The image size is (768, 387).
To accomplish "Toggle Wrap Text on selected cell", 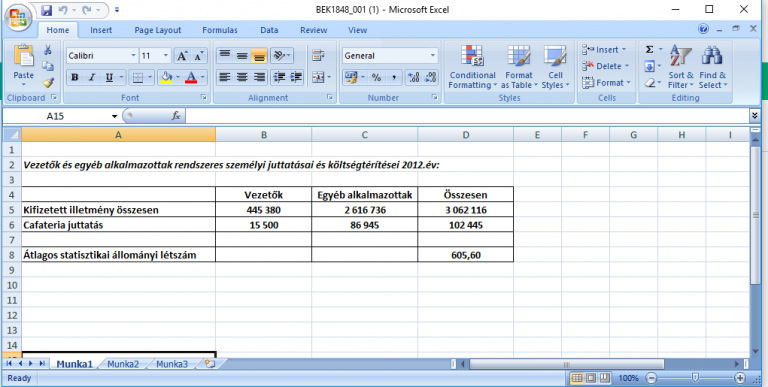I will pyautogui.click(x=318, y=55).
